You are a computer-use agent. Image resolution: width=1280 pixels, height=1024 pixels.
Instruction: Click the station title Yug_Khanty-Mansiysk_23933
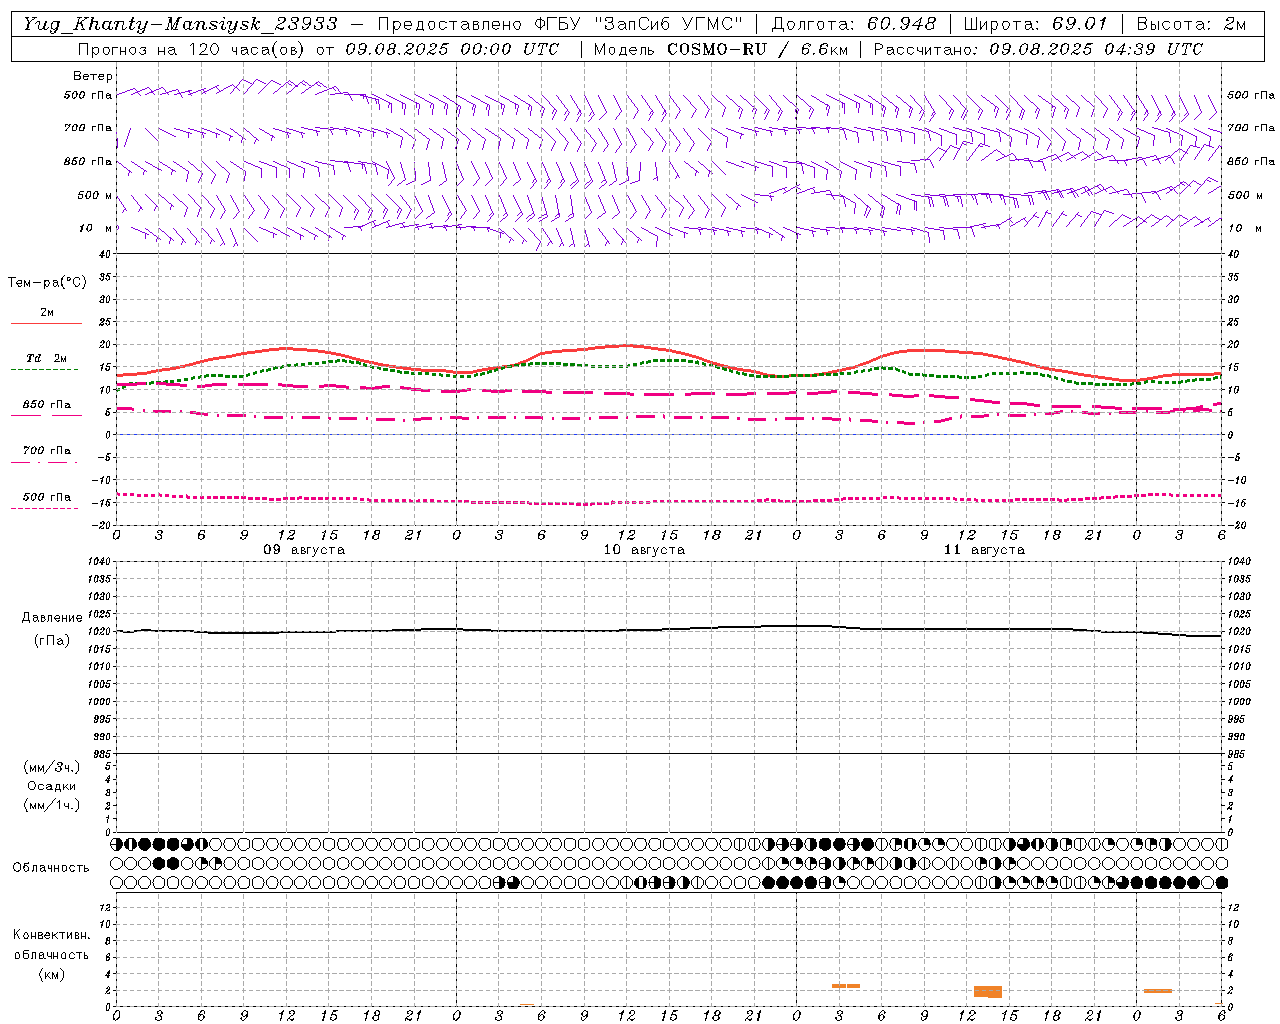point(180,24)
